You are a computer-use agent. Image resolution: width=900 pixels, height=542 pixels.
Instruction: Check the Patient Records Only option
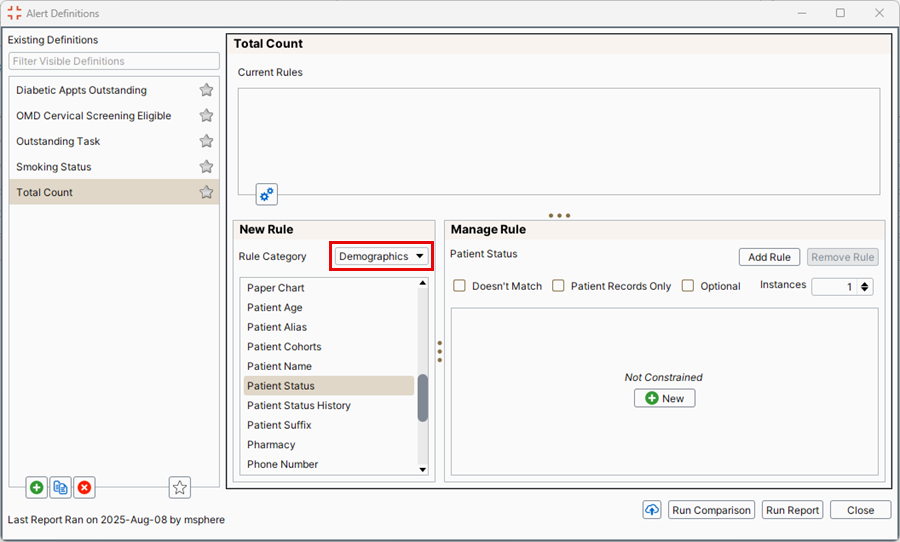(559, 286)
